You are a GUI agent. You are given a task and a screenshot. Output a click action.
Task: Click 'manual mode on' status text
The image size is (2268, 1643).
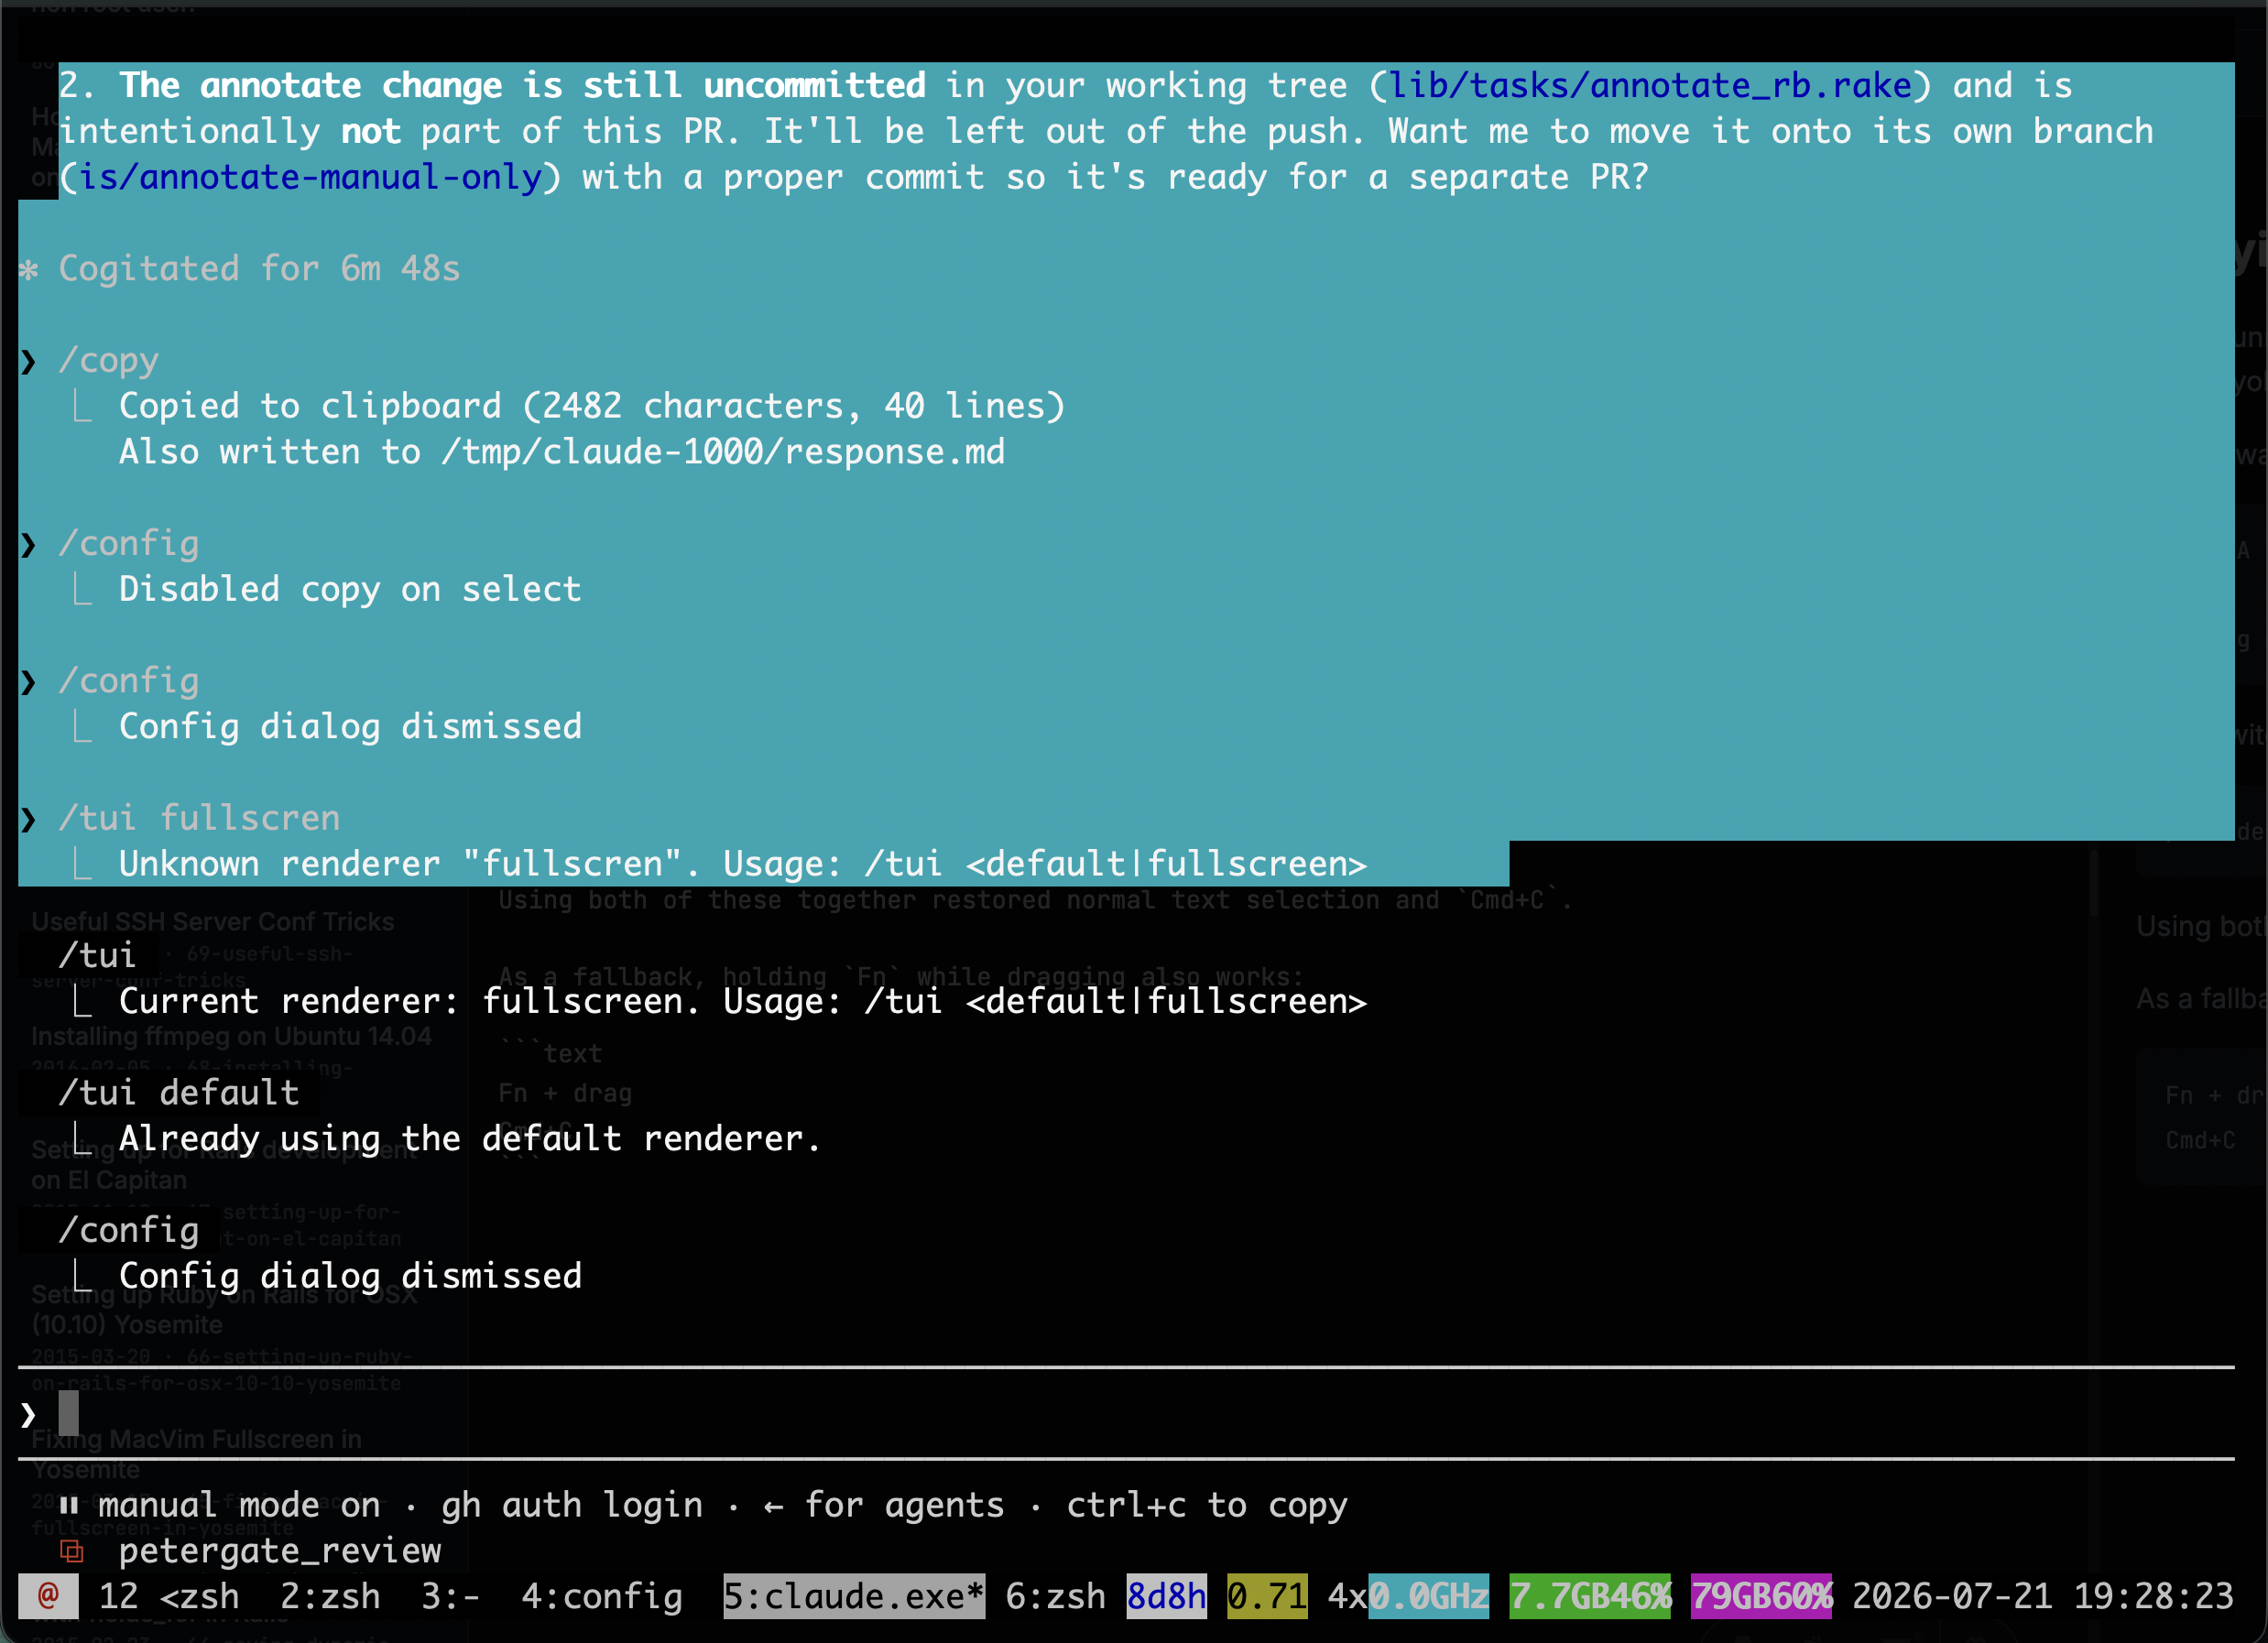239,1505
